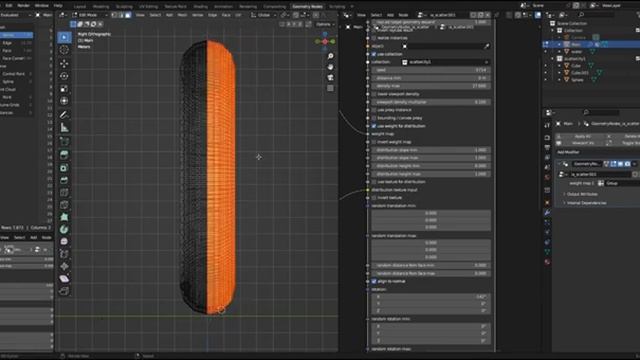Open the viewport Options dropdown
The height and width of the screenshot is (360, 640).
(325, 24)
